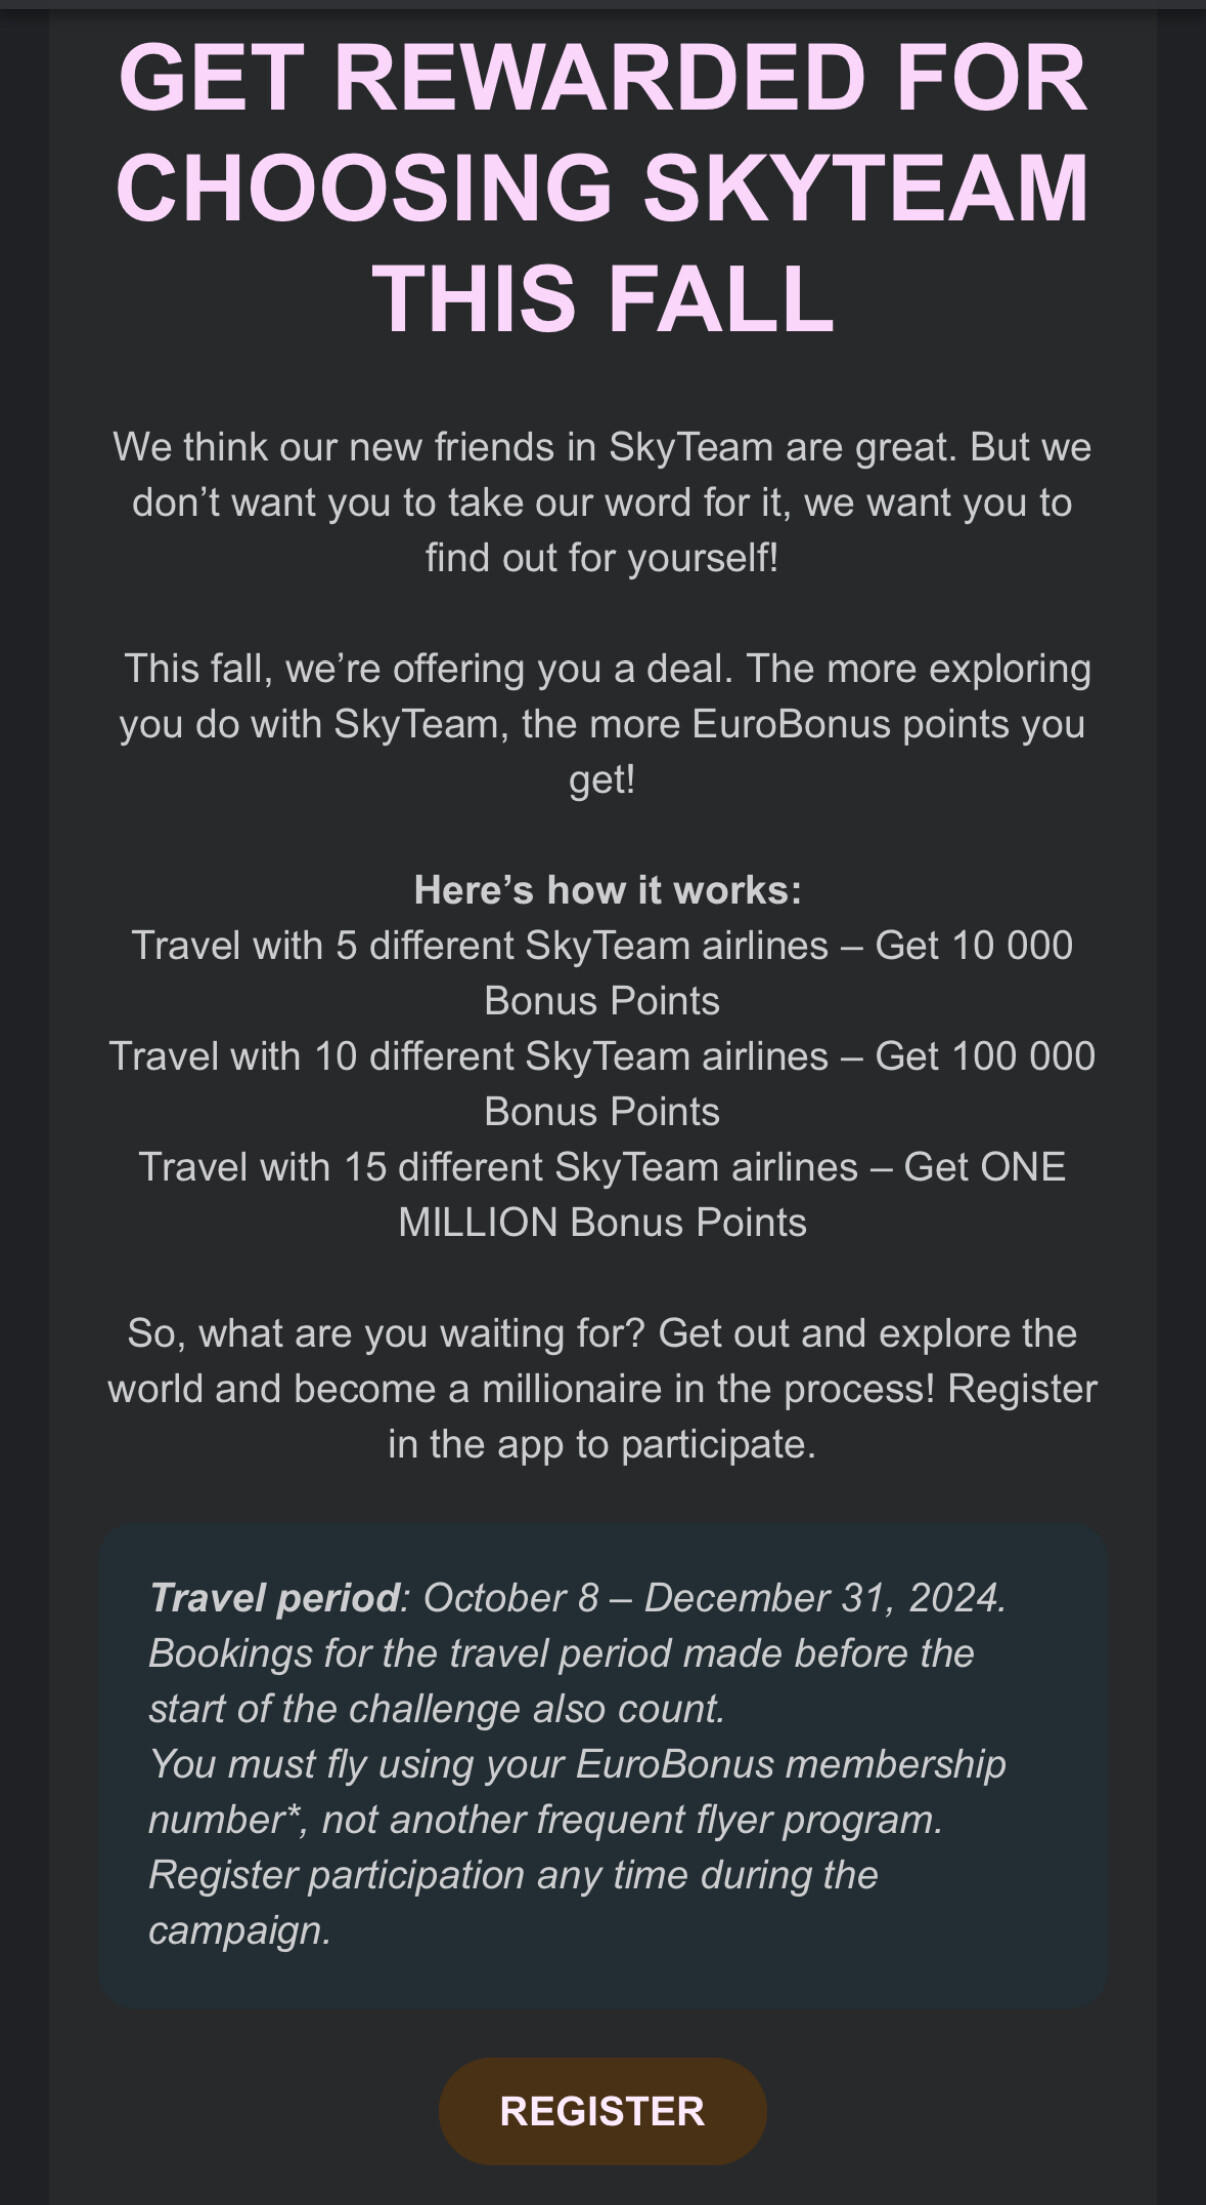Click the 'Get Rewarded for Choosing SkyTeam' headline
Screen dimensions: 1206x2205
[602, 187]
